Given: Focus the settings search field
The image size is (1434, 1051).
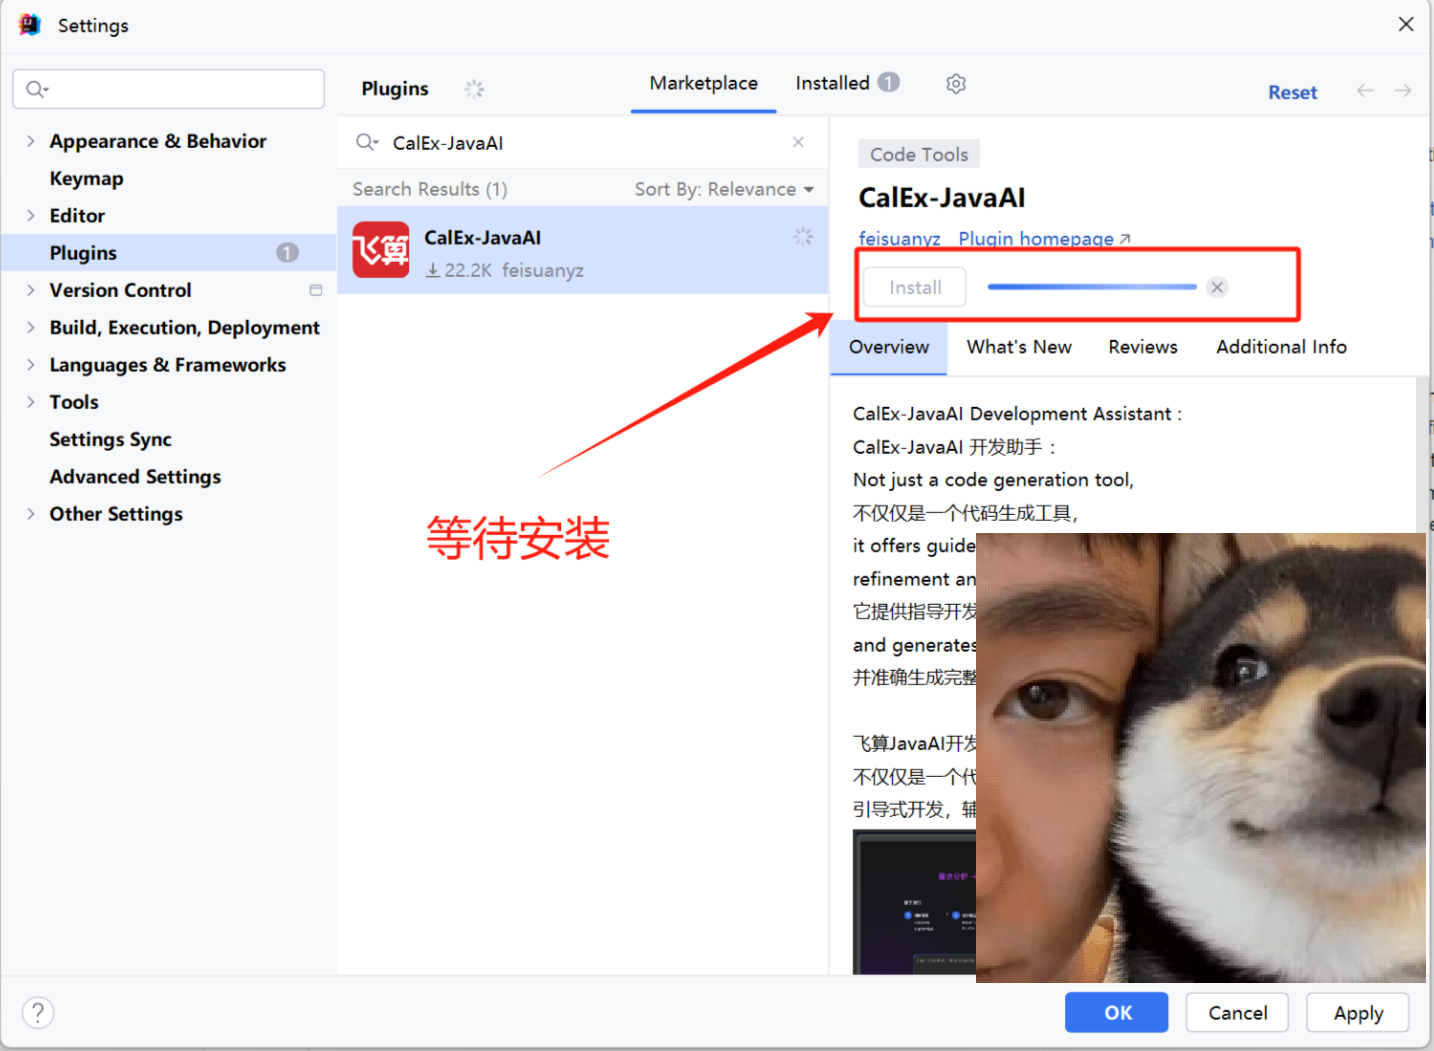Looking at the screenshot, I should (169, 89).
